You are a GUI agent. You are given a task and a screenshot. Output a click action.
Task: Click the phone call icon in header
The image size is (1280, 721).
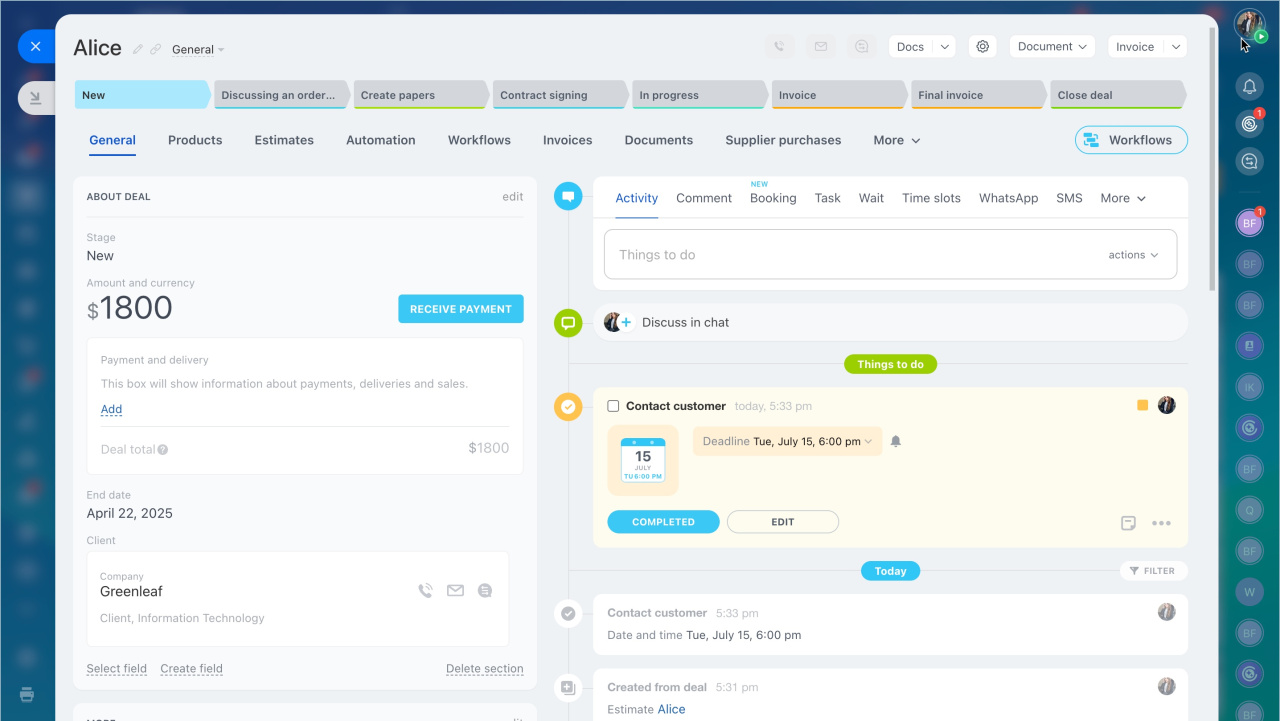[780, 47]
